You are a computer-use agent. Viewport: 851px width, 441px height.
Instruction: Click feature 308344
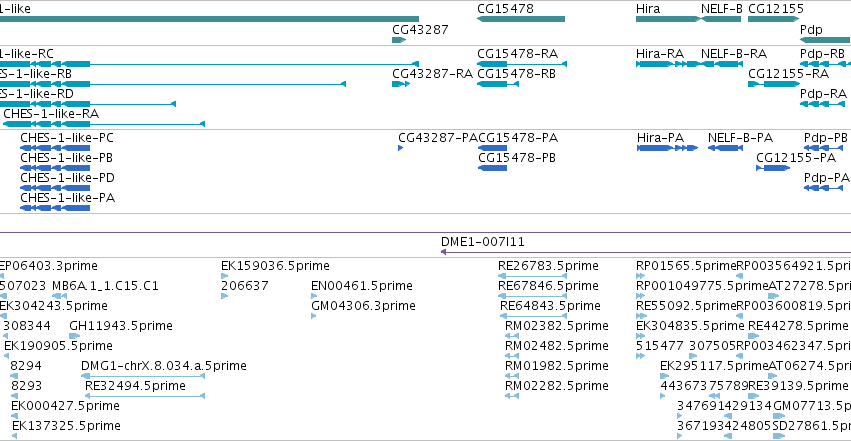pos(5,336)
